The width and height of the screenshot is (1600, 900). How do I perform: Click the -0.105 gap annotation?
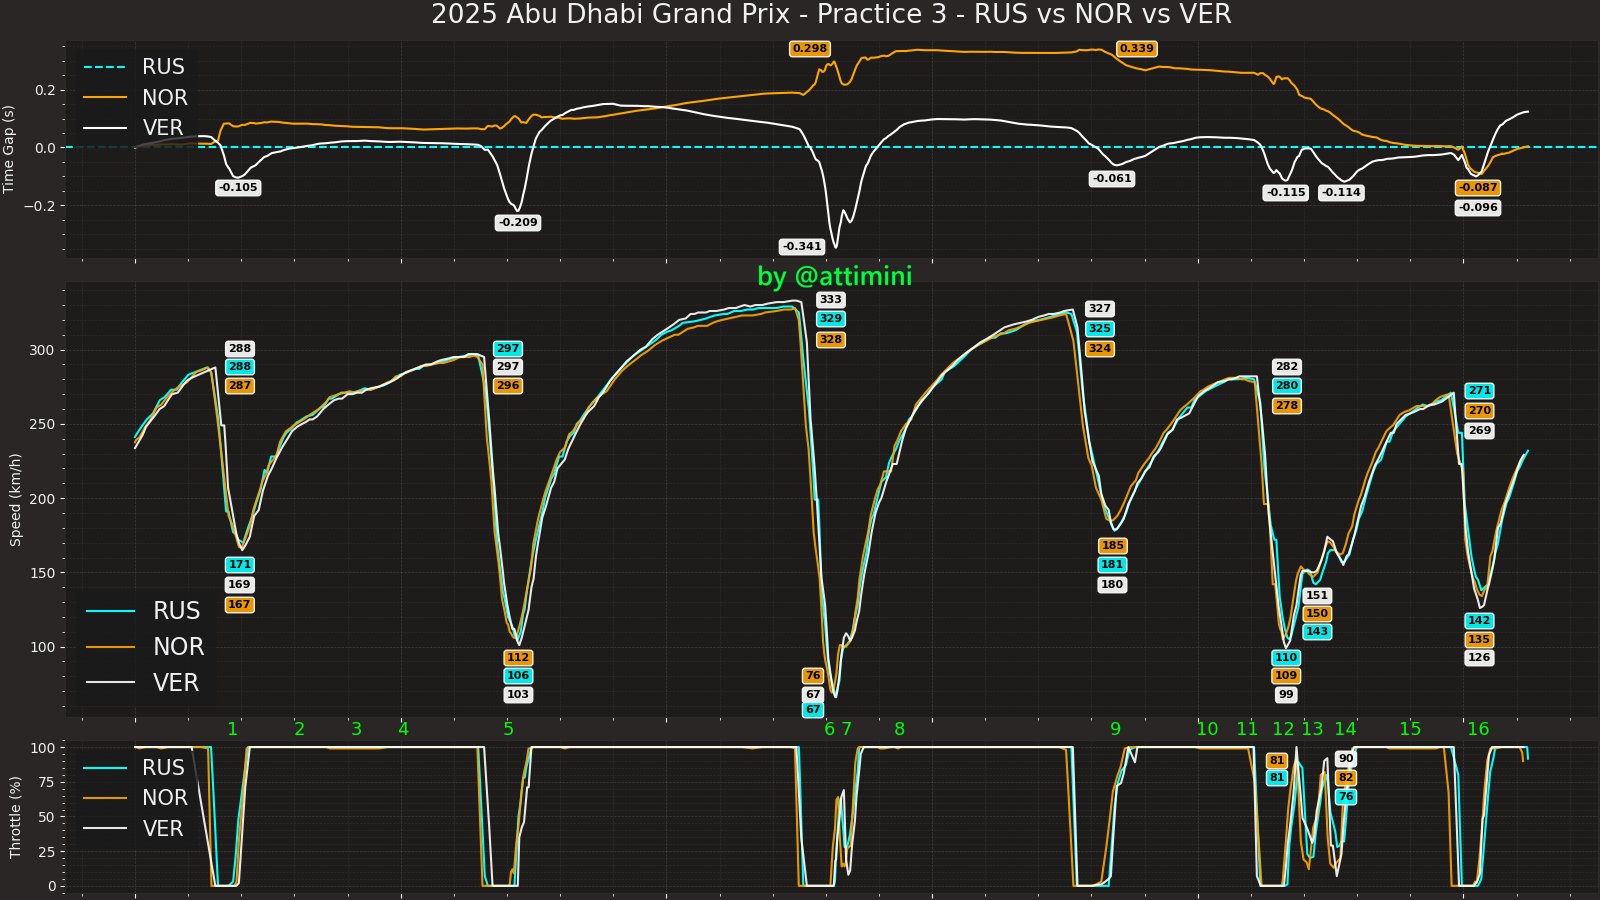pyautogui.click(x=238, y=188)
